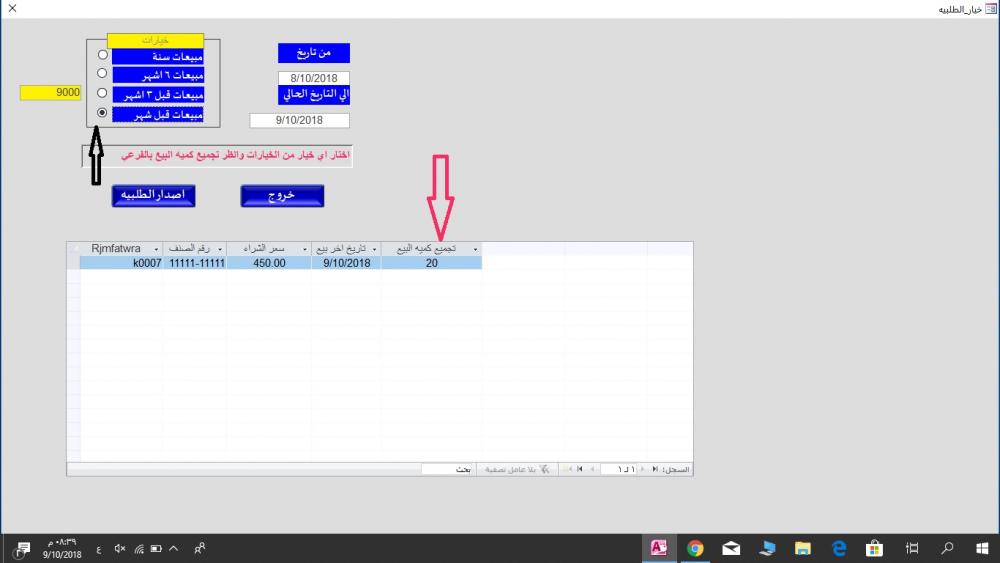Click the start date field 8/10/2018
This screenshot has width=1000, height=563.
(x=314, y=78)
